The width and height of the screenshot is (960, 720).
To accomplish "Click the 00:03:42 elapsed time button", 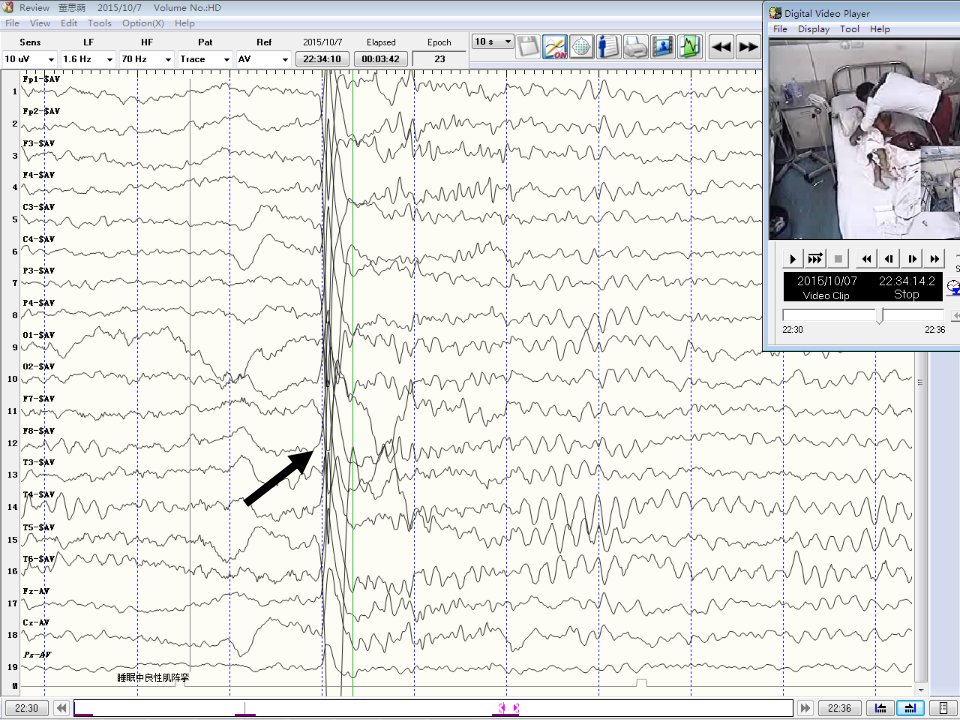I will tap(380, 59).
